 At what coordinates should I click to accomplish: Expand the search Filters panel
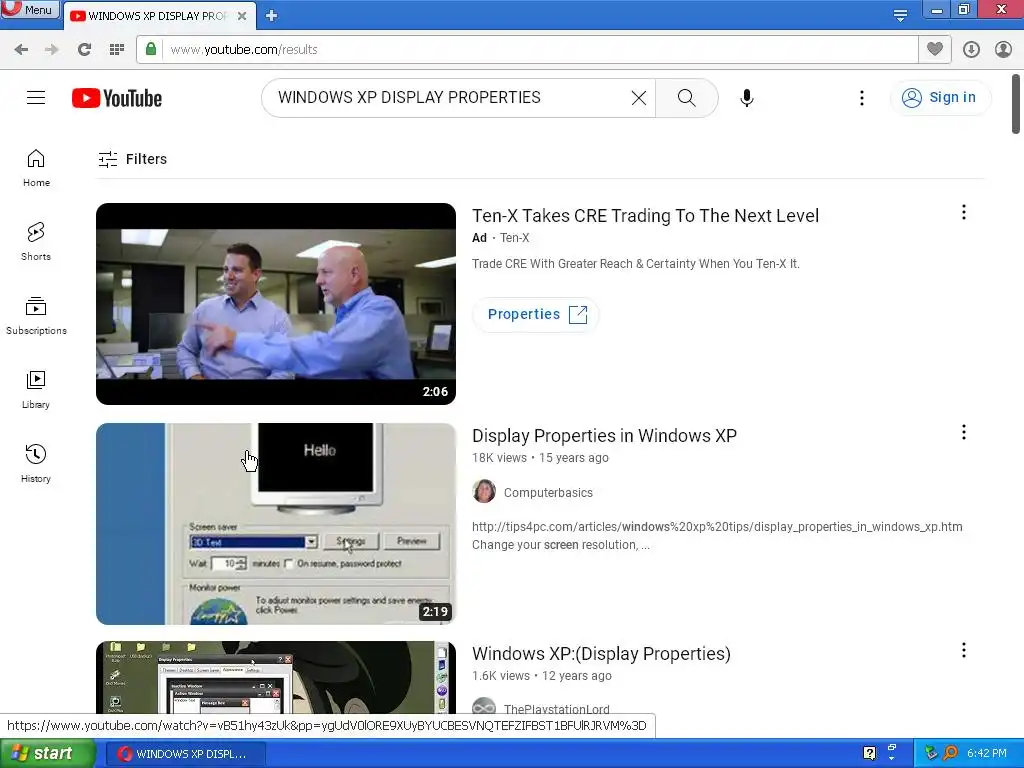133,159
